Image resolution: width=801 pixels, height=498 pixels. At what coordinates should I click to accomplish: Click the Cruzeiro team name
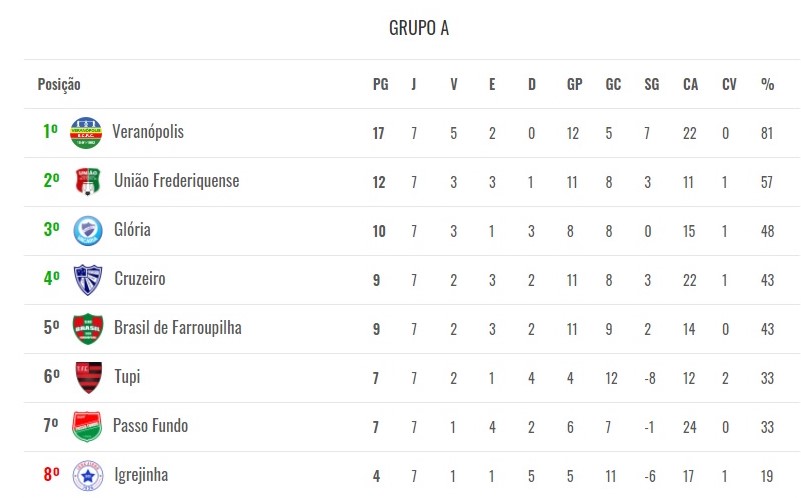(x=140, y=279)
